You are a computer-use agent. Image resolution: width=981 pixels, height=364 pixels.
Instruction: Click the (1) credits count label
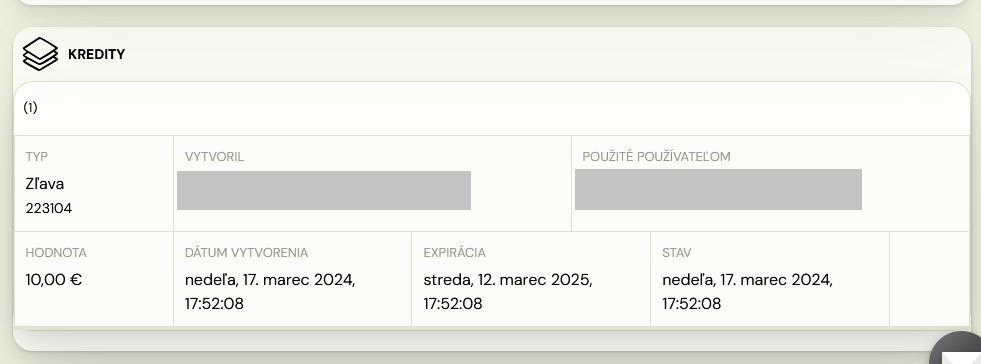[31, 108]
